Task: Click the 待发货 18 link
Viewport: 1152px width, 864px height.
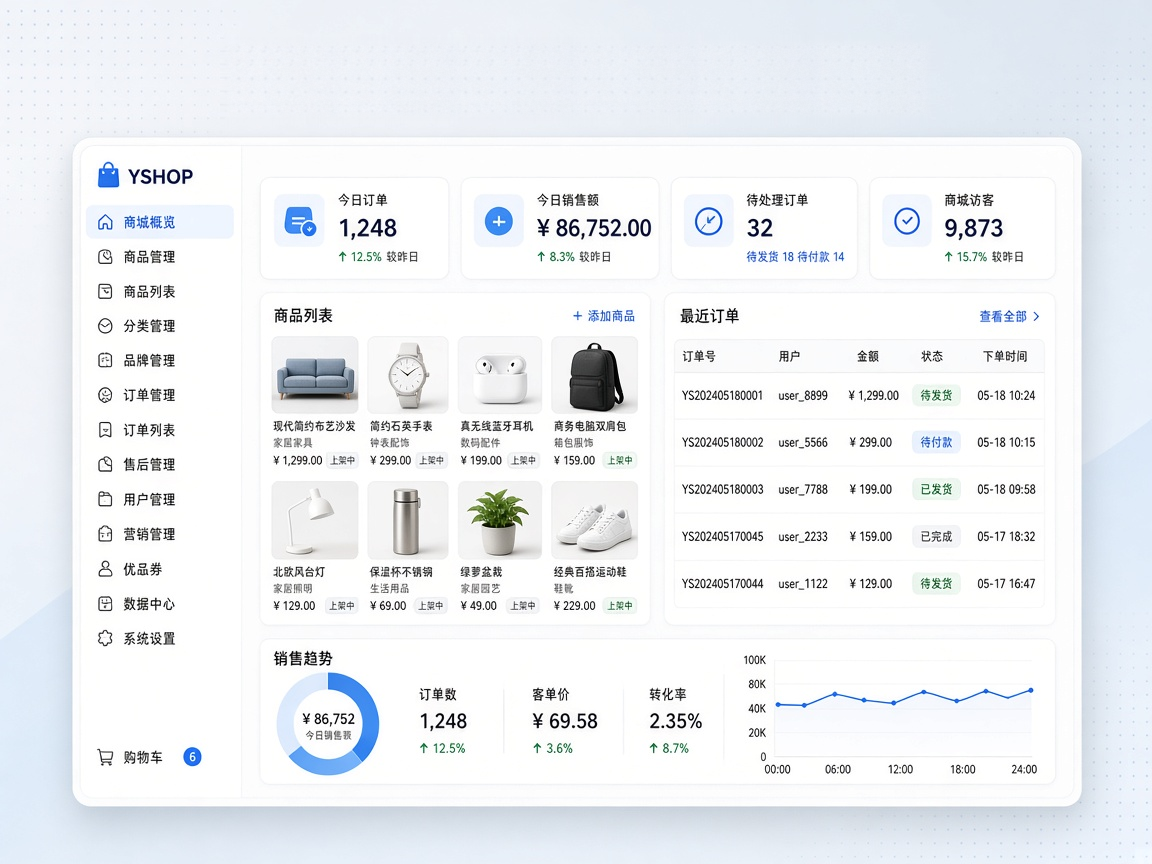Action: (x=770, y=256)
